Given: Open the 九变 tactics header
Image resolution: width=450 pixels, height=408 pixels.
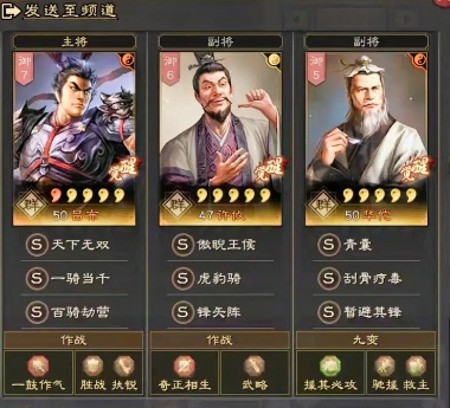Looking at the screenshot, I should 366,340.
